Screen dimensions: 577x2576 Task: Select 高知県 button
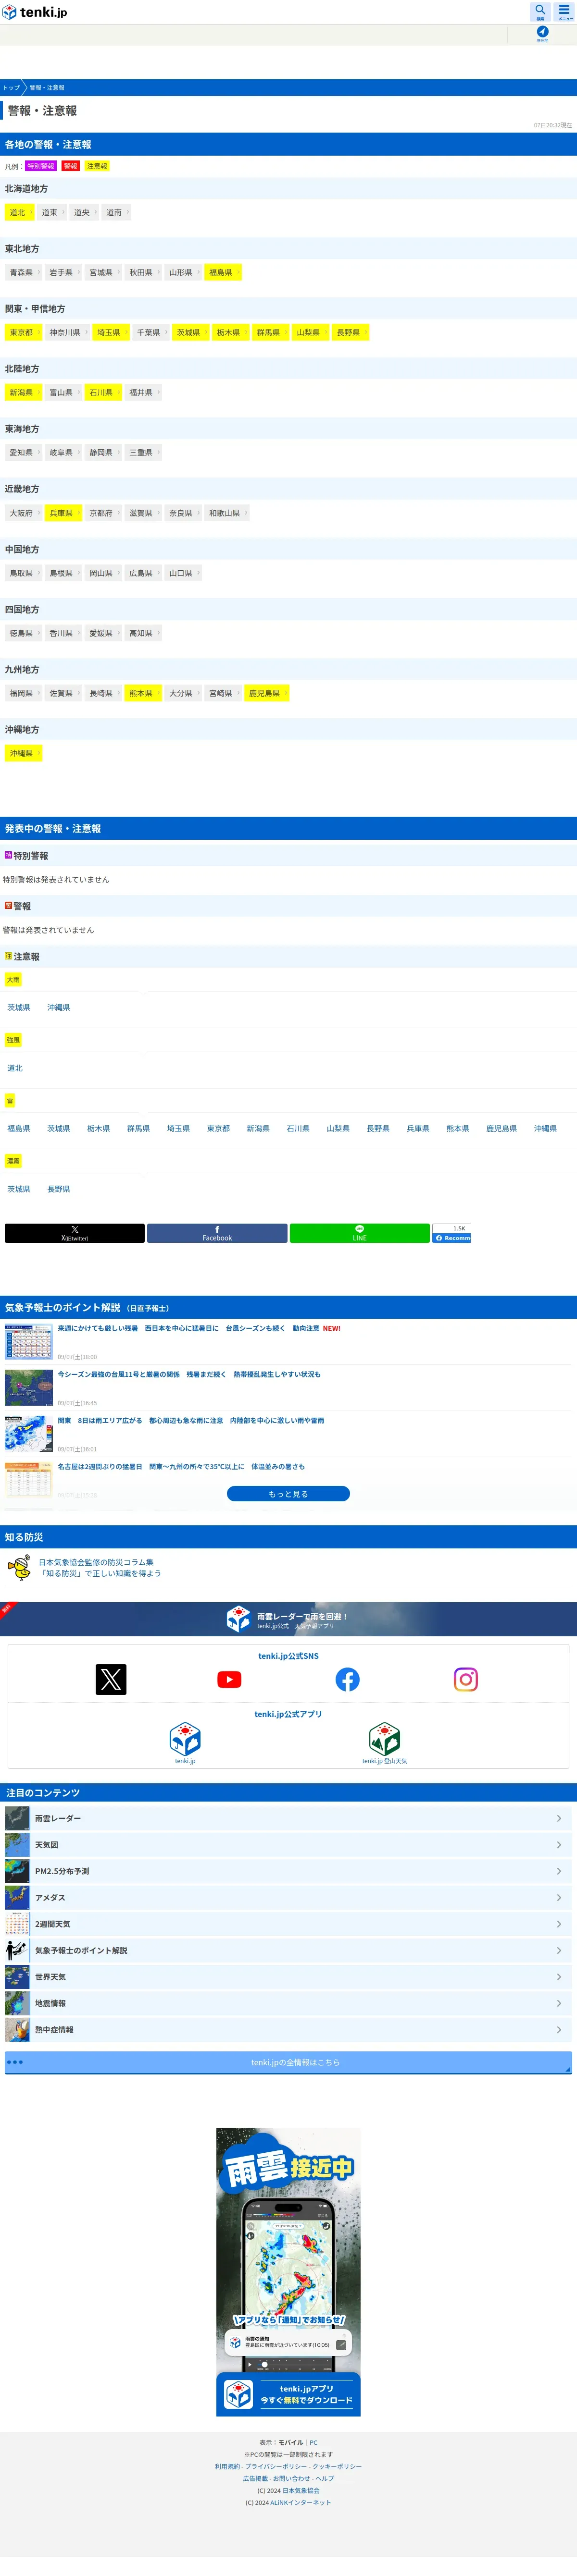click(143, 633)
